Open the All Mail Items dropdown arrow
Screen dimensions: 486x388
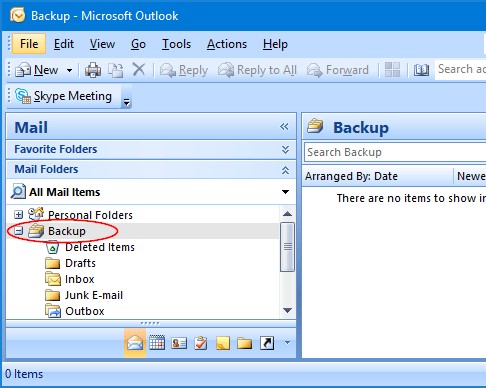tap(285, 192)
